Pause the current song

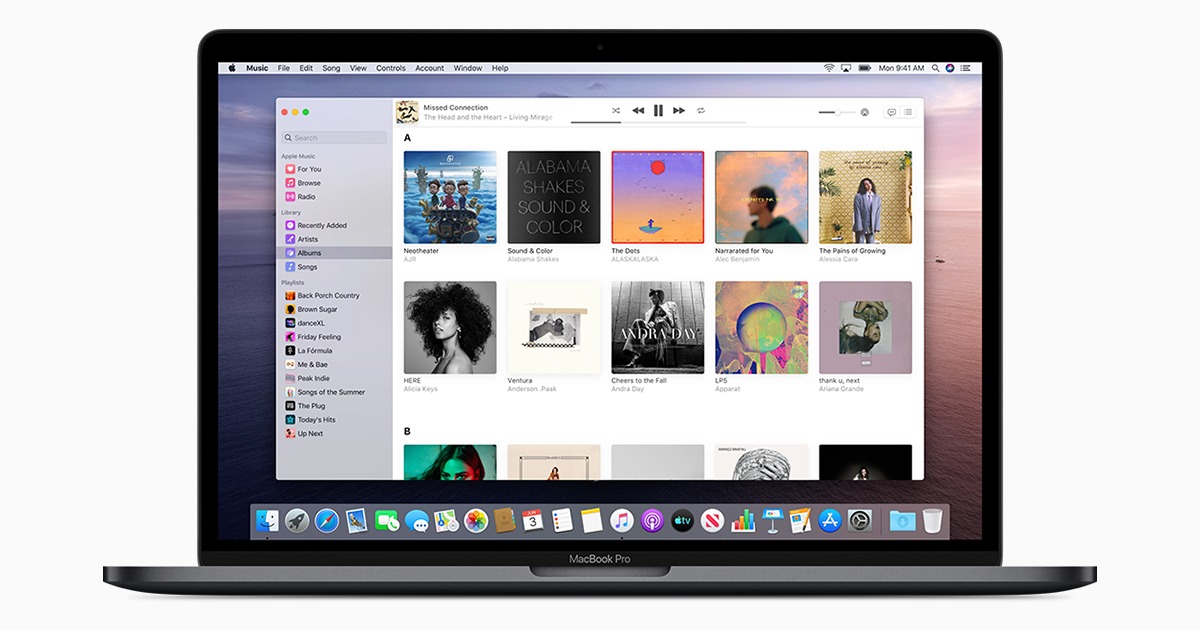tap(658, 111)
